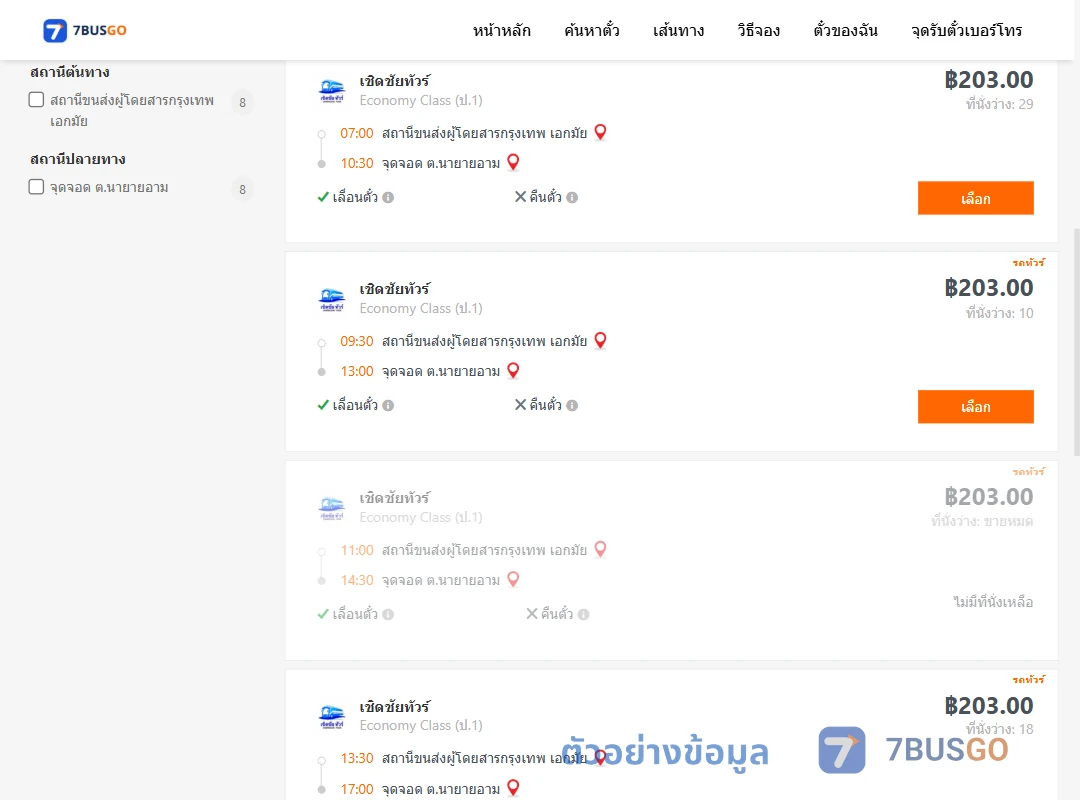
Task: Open the จุดรับตั๋วเบอร์โทร menu item
Action: [x=966, y=30]
